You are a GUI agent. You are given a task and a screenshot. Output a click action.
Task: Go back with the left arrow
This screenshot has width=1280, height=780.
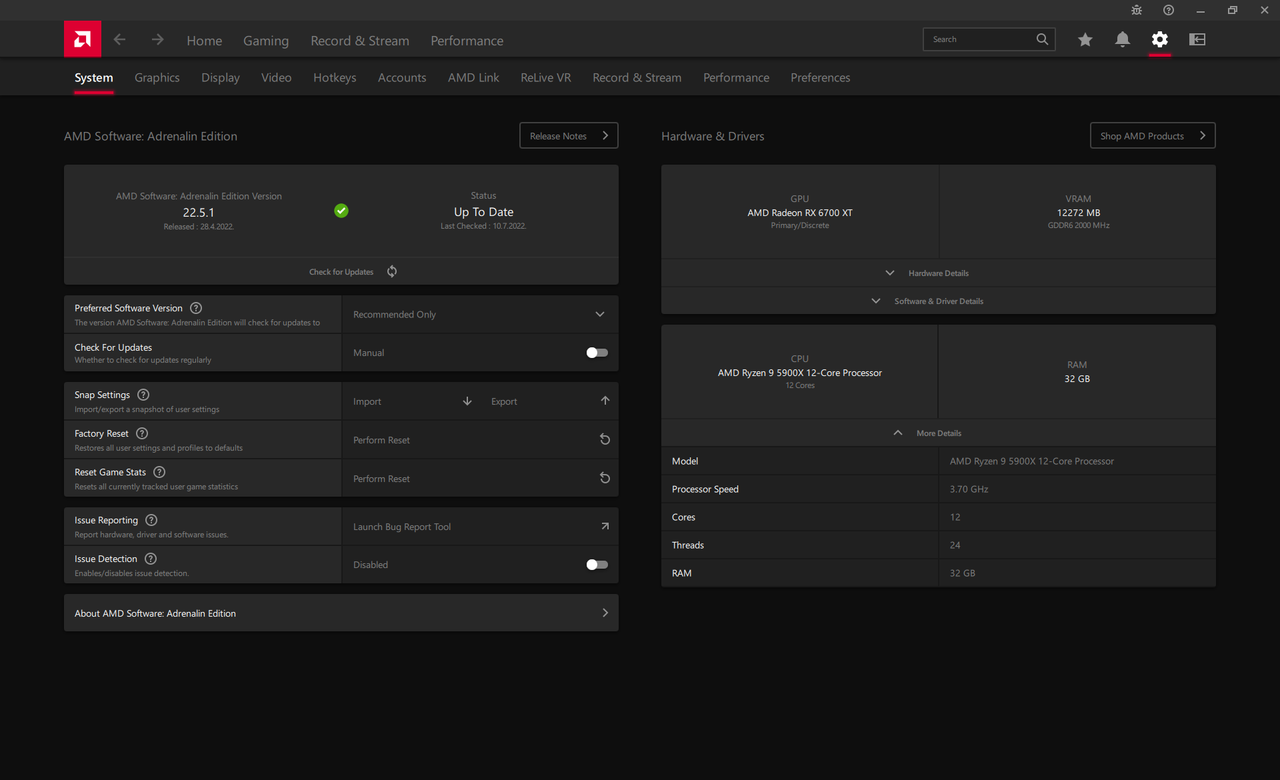coord(120,39)
